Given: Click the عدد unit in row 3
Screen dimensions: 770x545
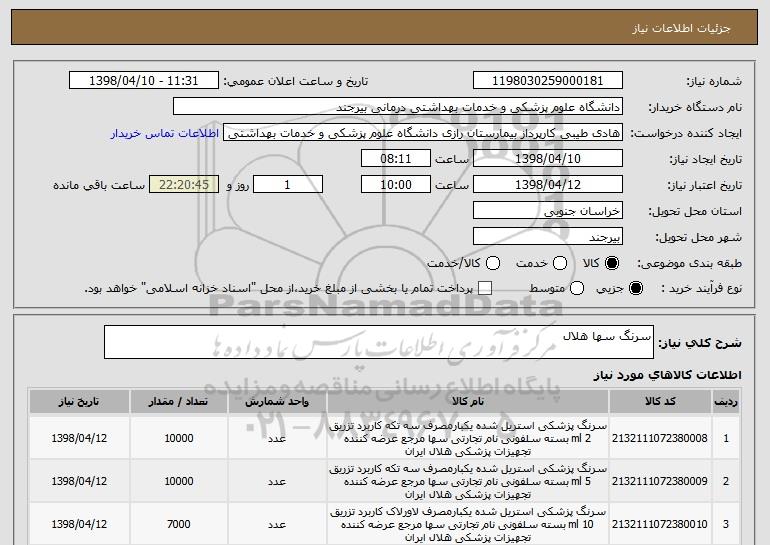Looking at the screenshot, I should [277, 525].
